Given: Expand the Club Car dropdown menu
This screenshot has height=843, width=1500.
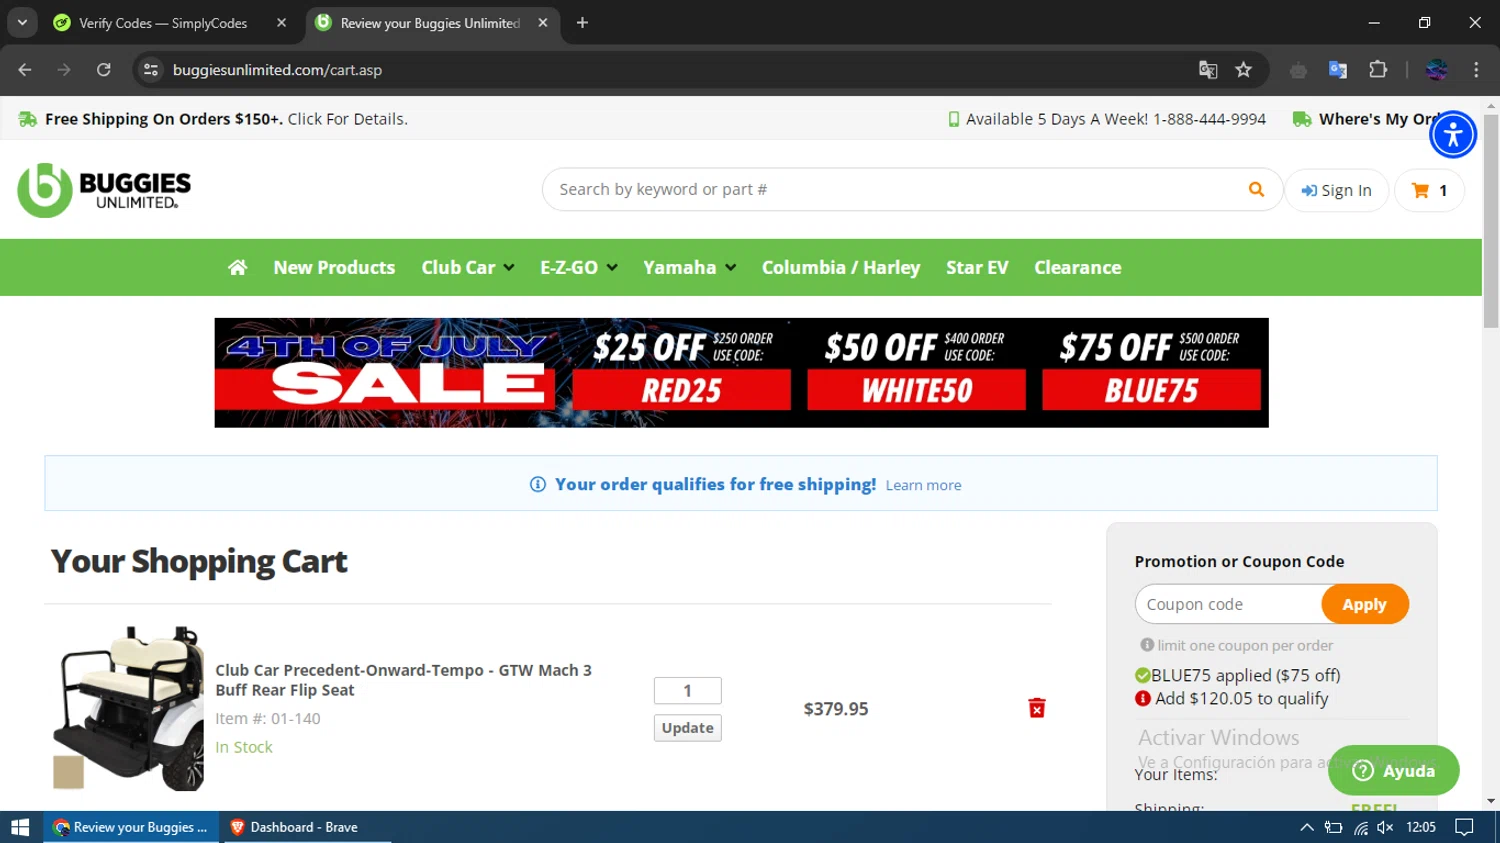Looking at the screenshot, I should point(468,267).
